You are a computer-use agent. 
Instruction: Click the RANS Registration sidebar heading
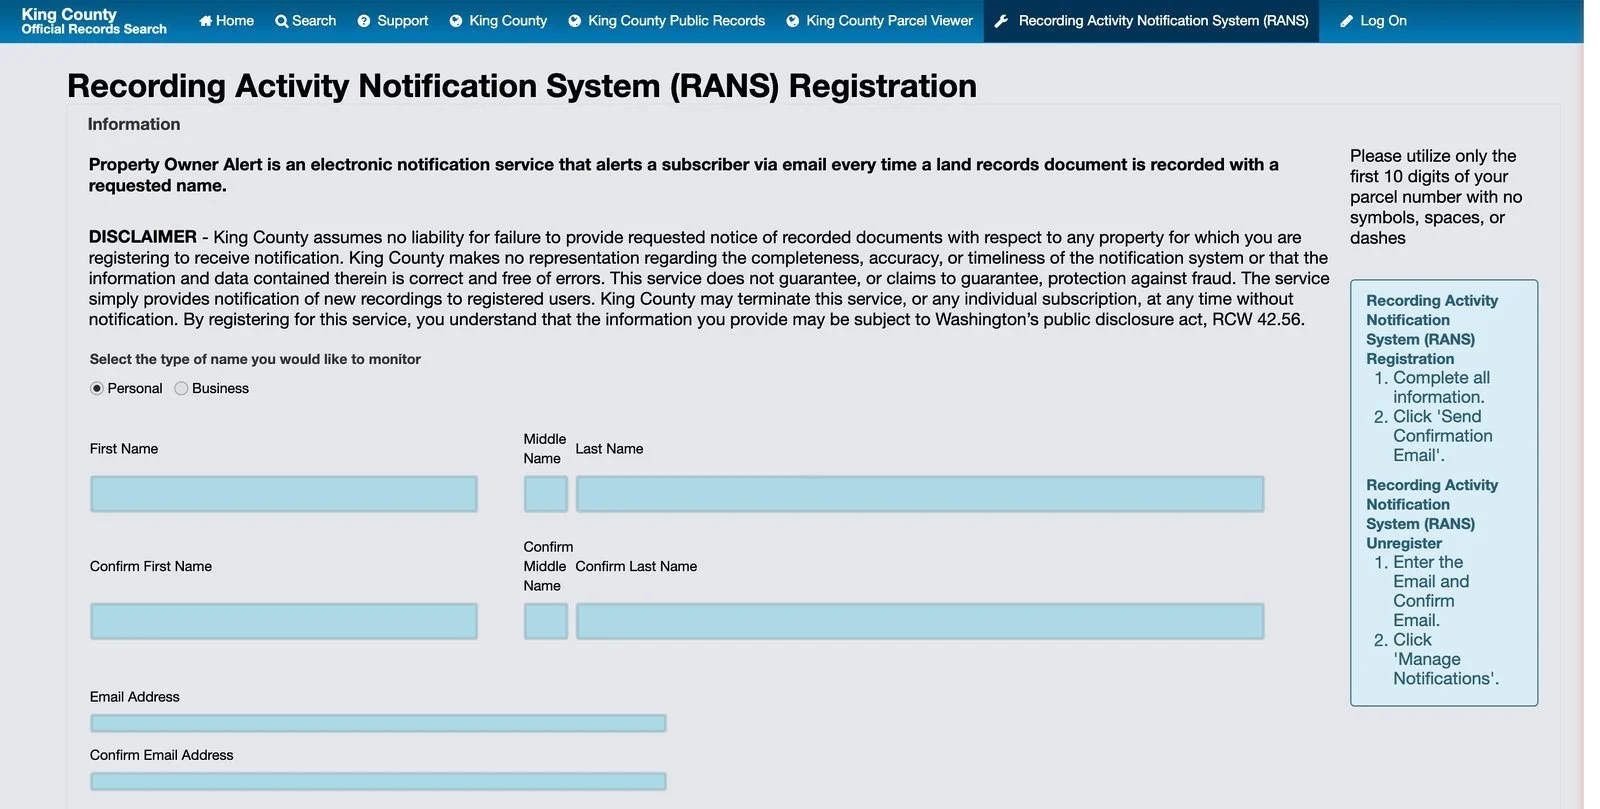(1432, 329)
